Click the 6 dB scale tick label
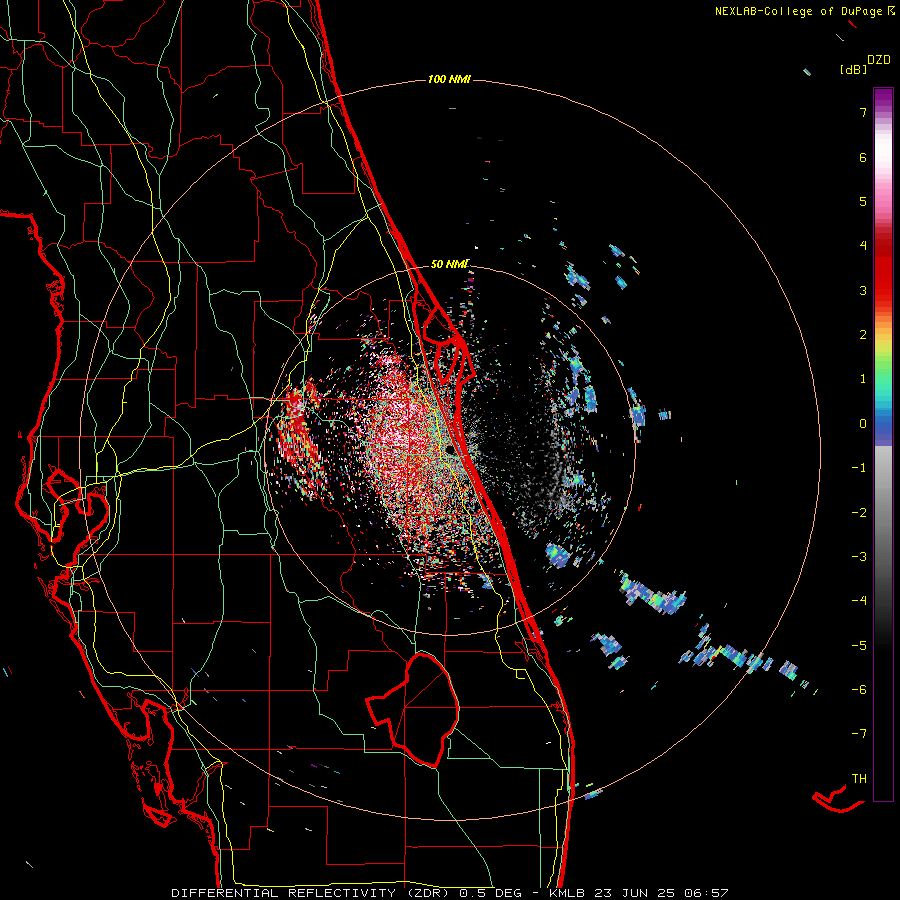 (x=863, y=157)
